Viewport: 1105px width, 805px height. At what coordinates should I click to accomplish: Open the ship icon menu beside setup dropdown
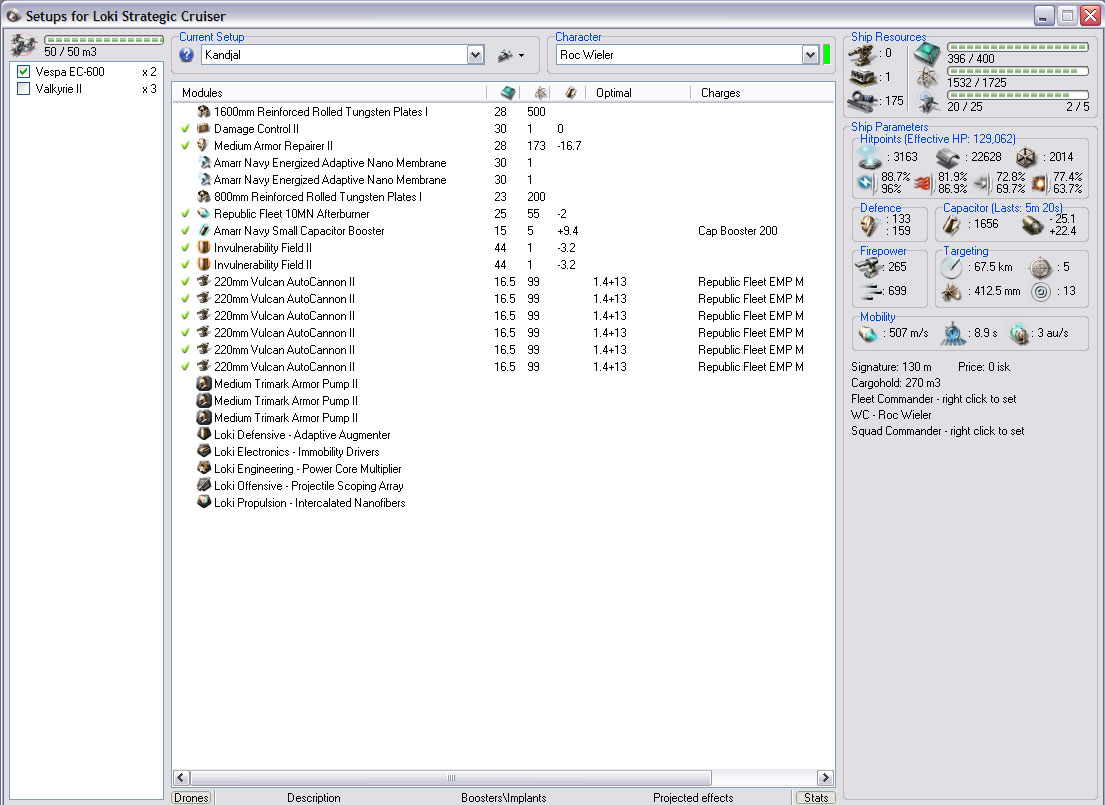coord(511,55)
